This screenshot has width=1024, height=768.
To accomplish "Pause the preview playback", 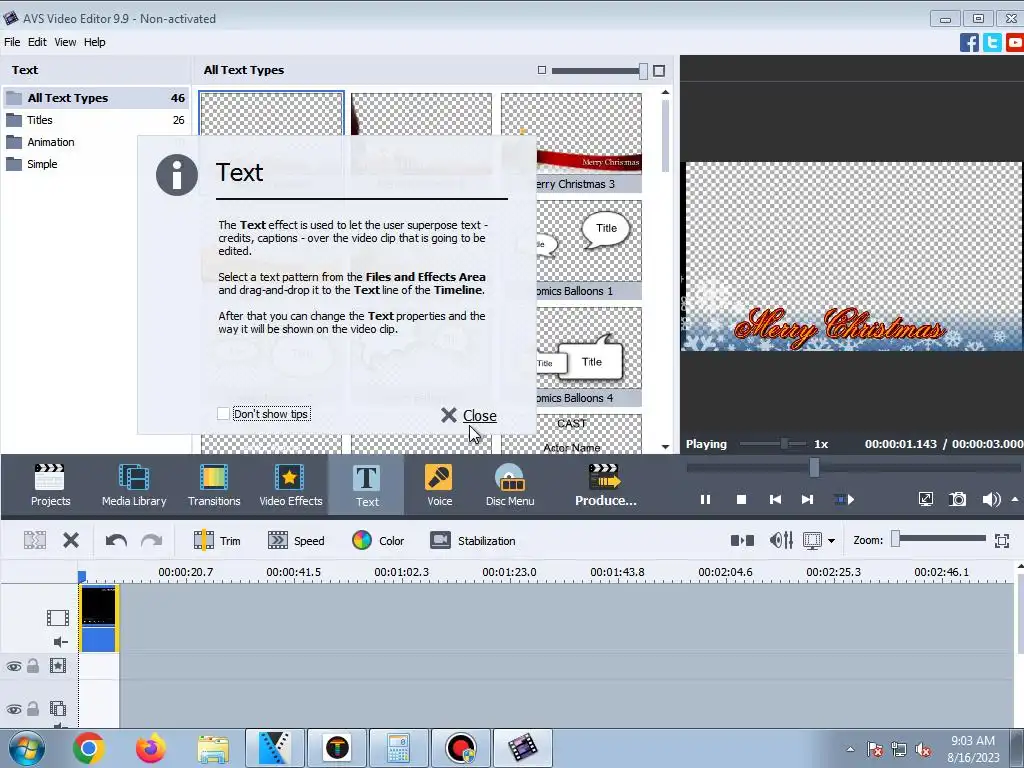I will [x=705, y=500].
